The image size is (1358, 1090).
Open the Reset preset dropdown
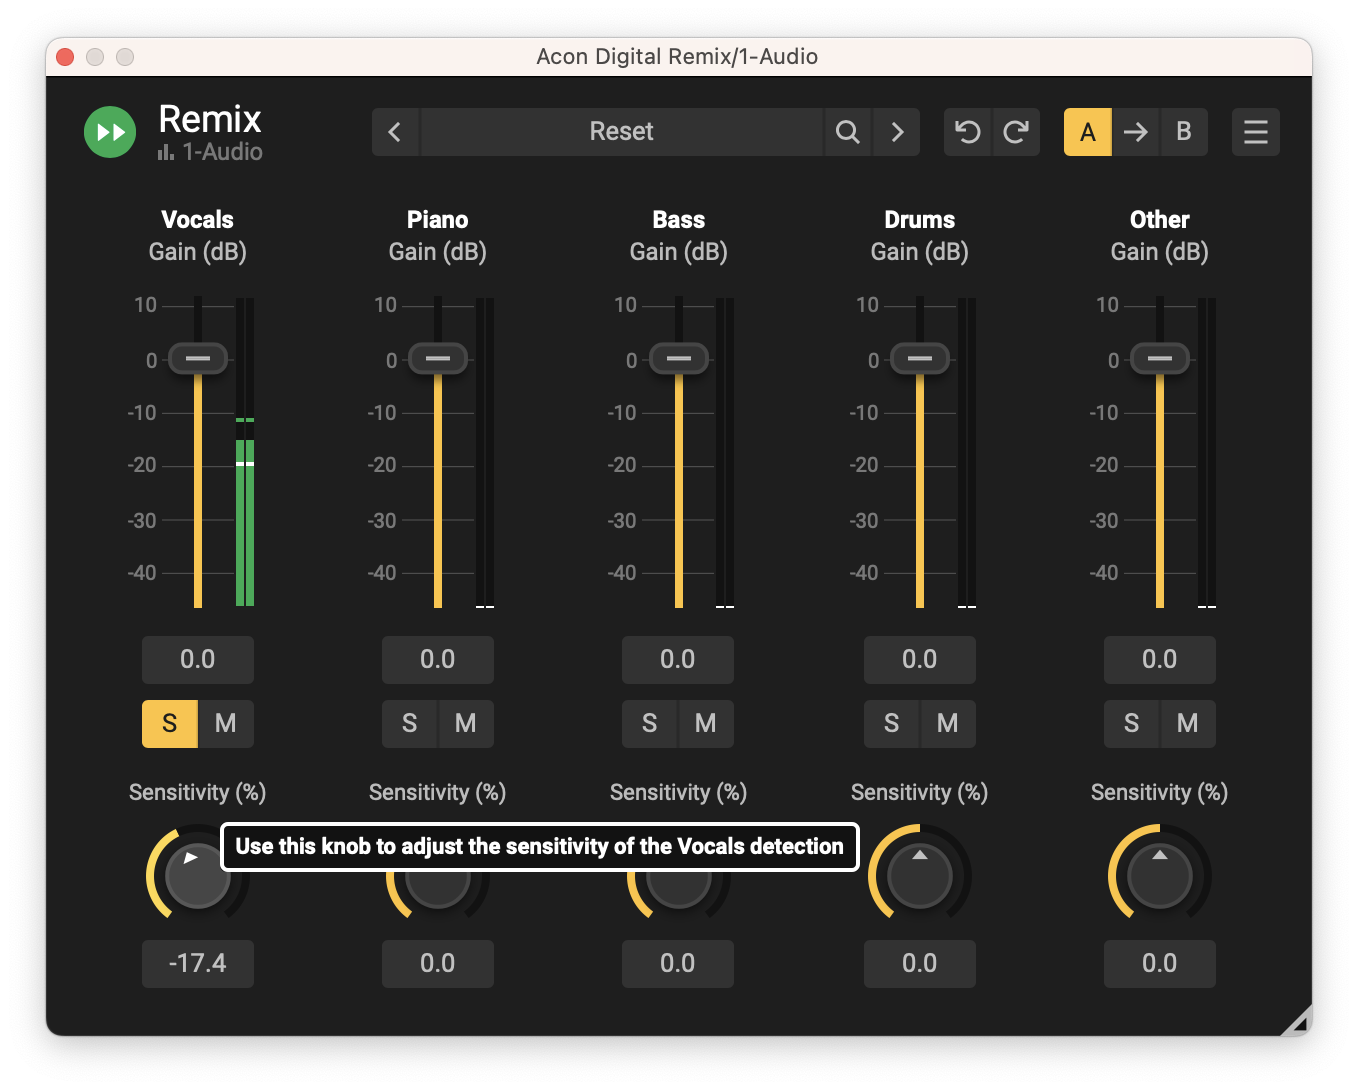tap(621, 132)
